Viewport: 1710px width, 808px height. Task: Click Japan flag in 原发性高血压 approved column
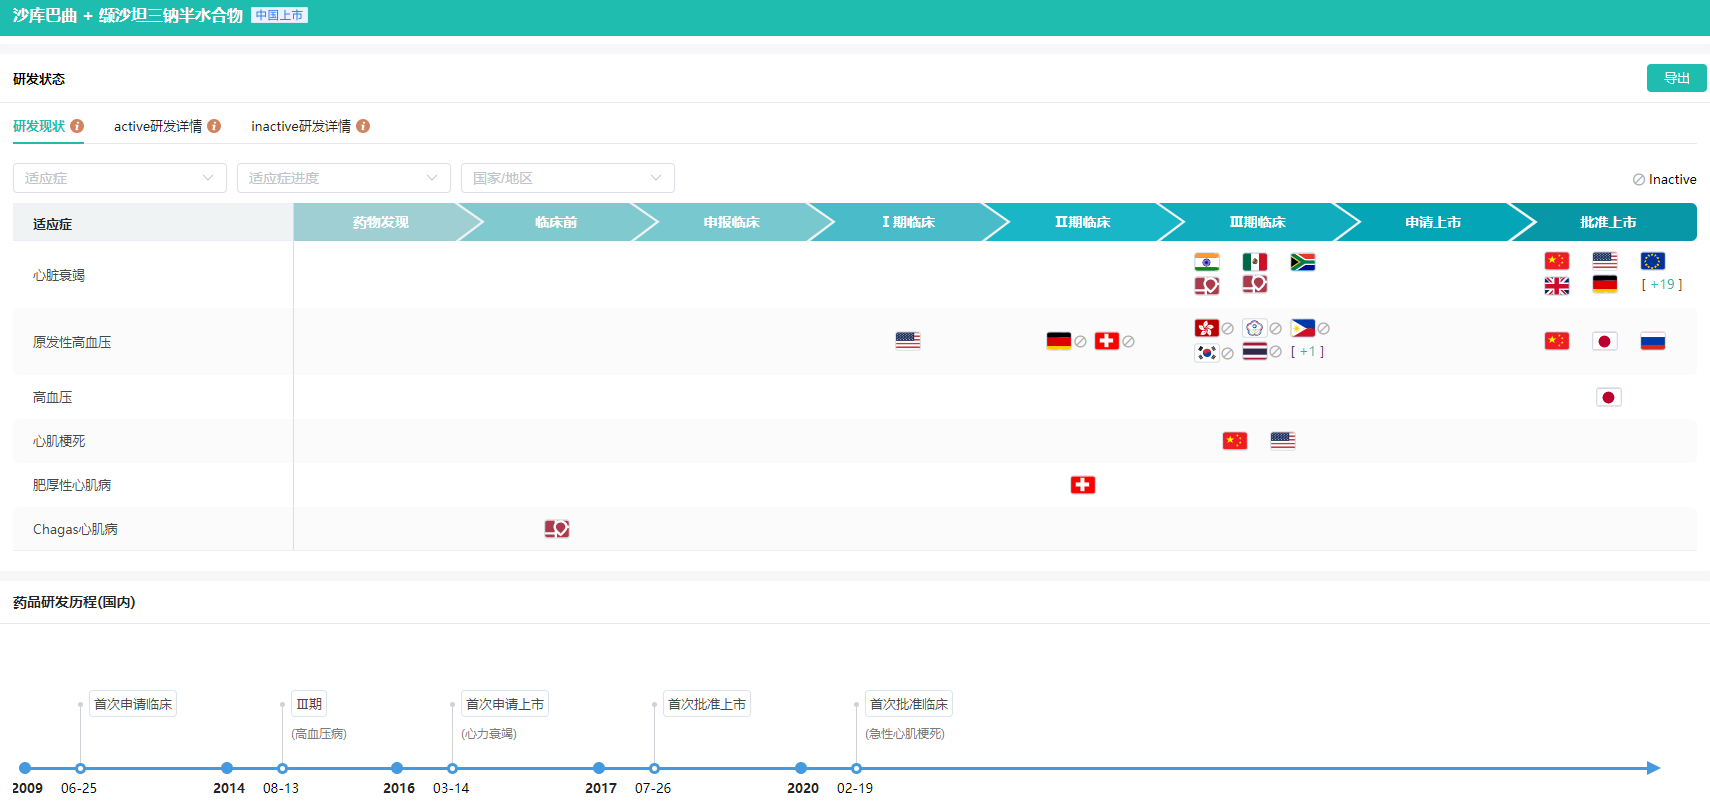(1605, 341)
